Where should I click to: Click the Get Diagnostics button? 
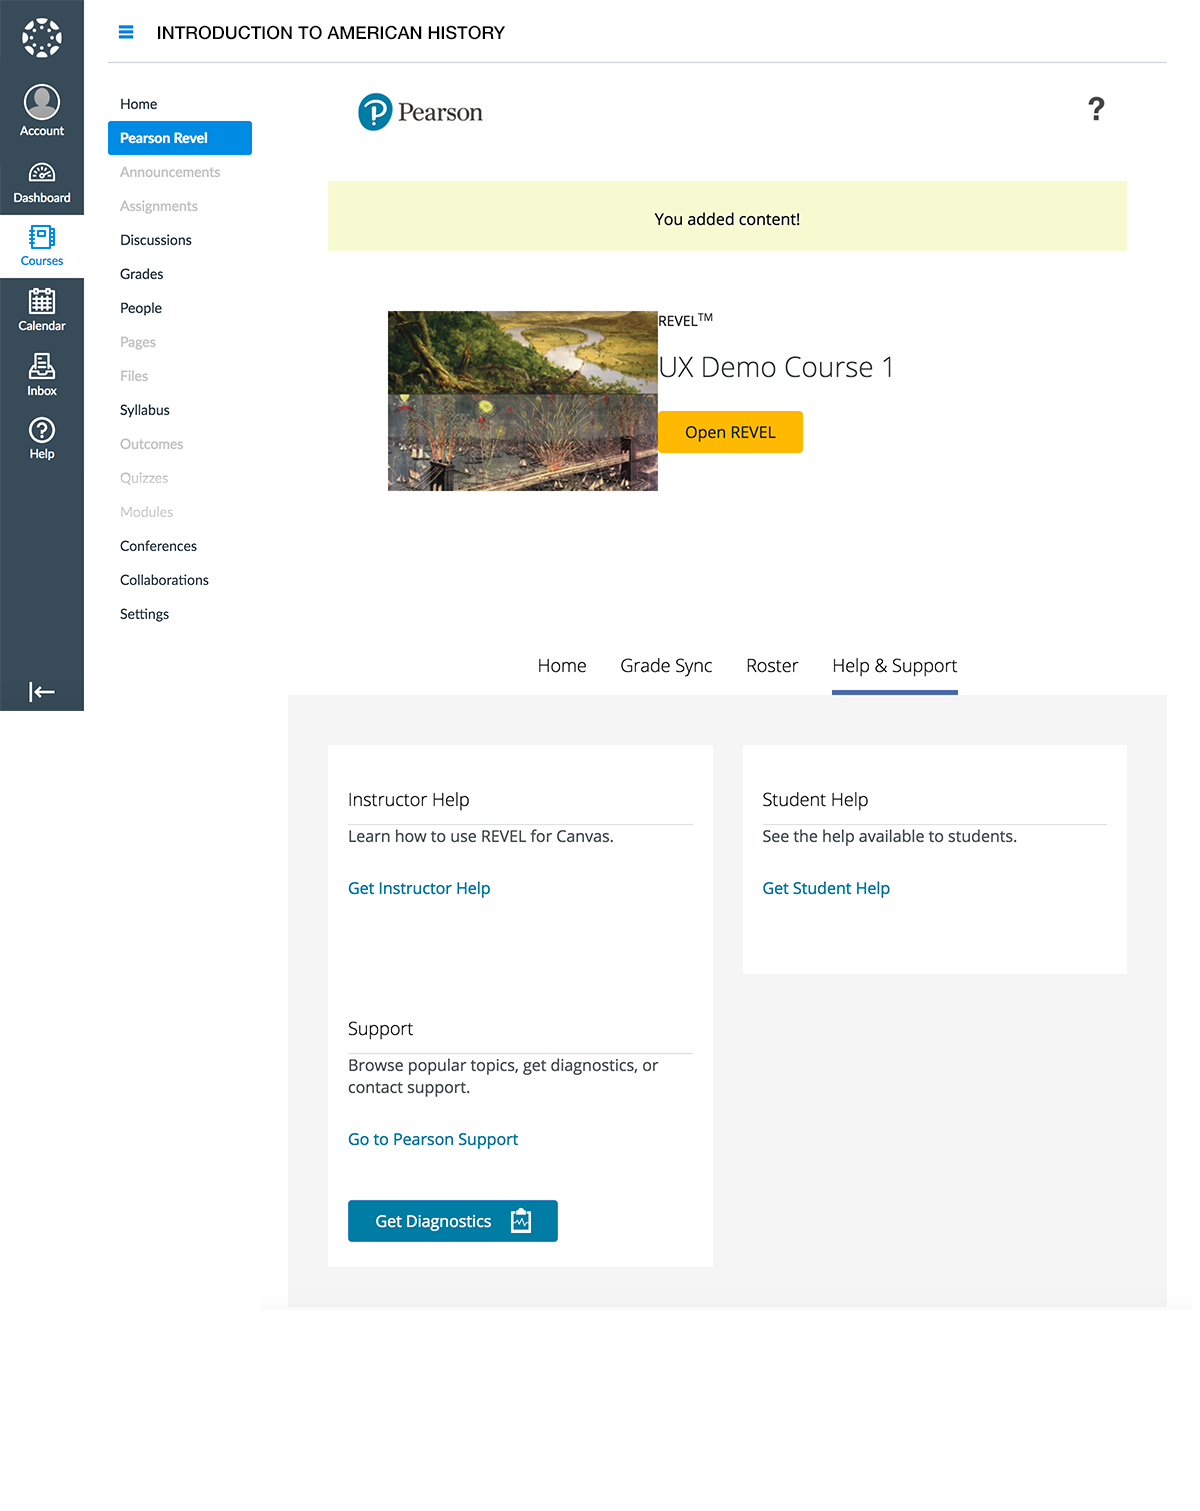coord(453,1221)
